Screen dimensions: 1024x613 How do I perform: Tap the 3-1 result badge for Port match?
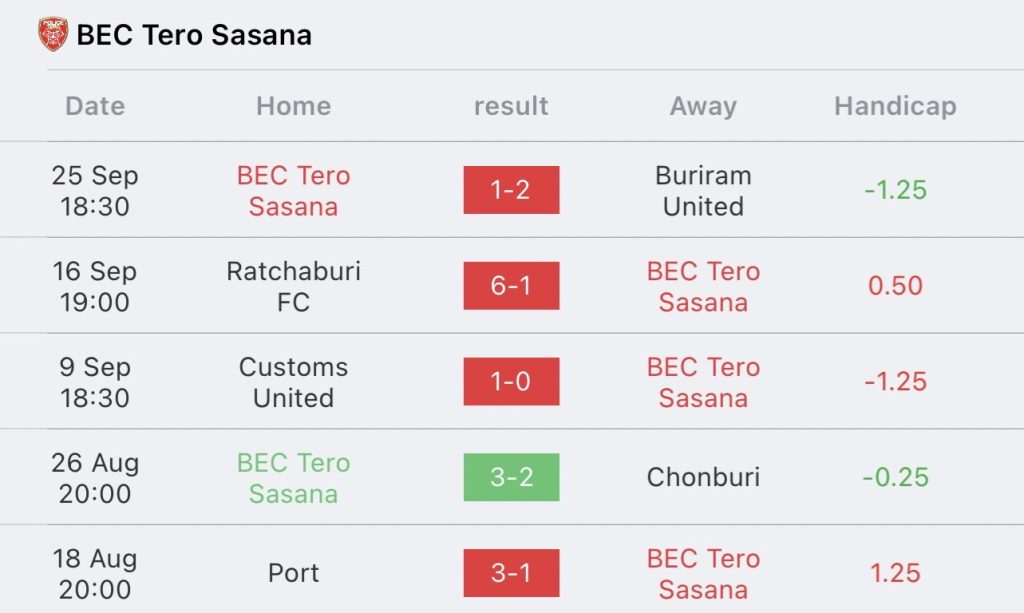(511, 573)
